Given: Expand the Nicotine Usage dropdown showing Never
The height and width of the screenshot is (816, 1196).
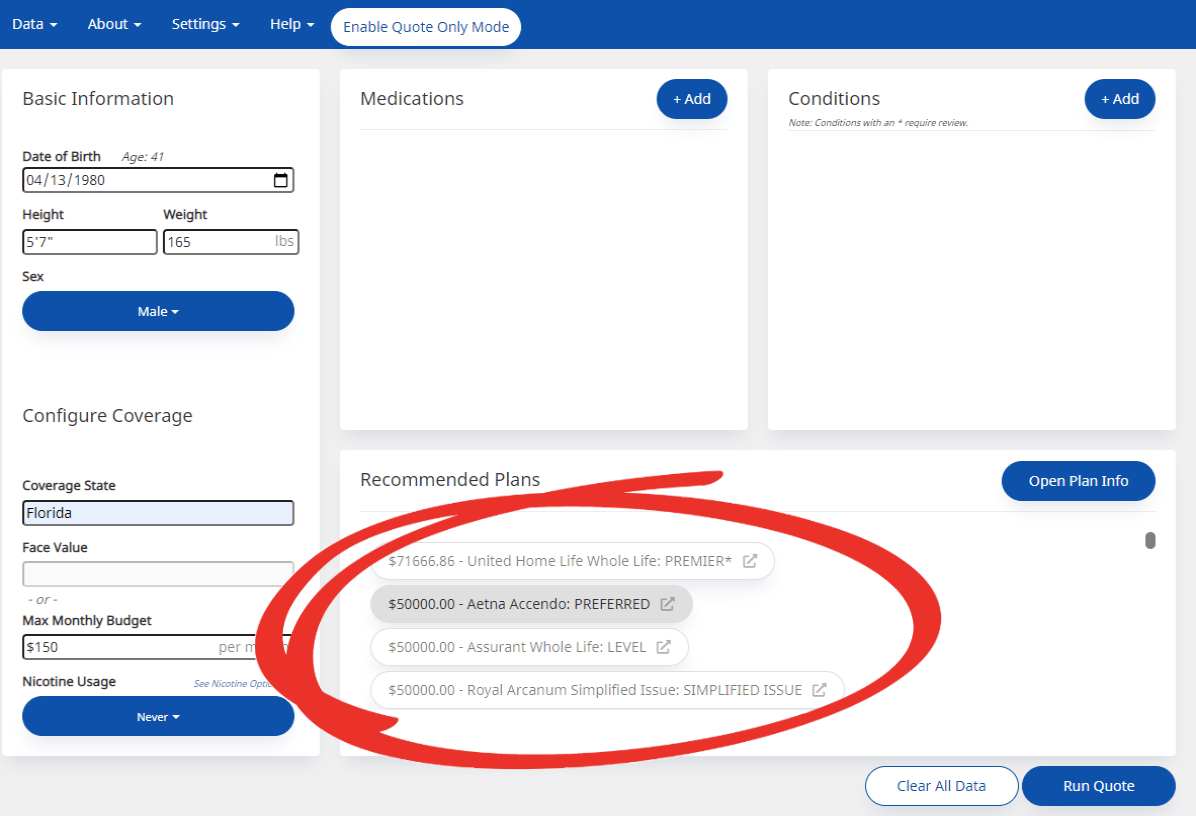Looking at the screenshot, I should [x=158, y=717].
